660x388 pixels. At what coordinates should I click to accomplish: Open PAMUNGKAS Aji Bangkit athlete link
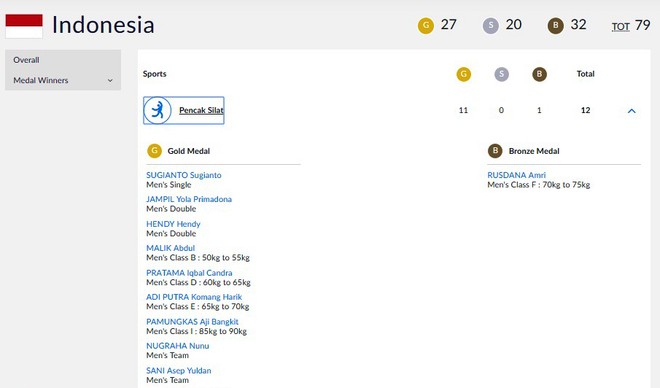tap(192, 322)
